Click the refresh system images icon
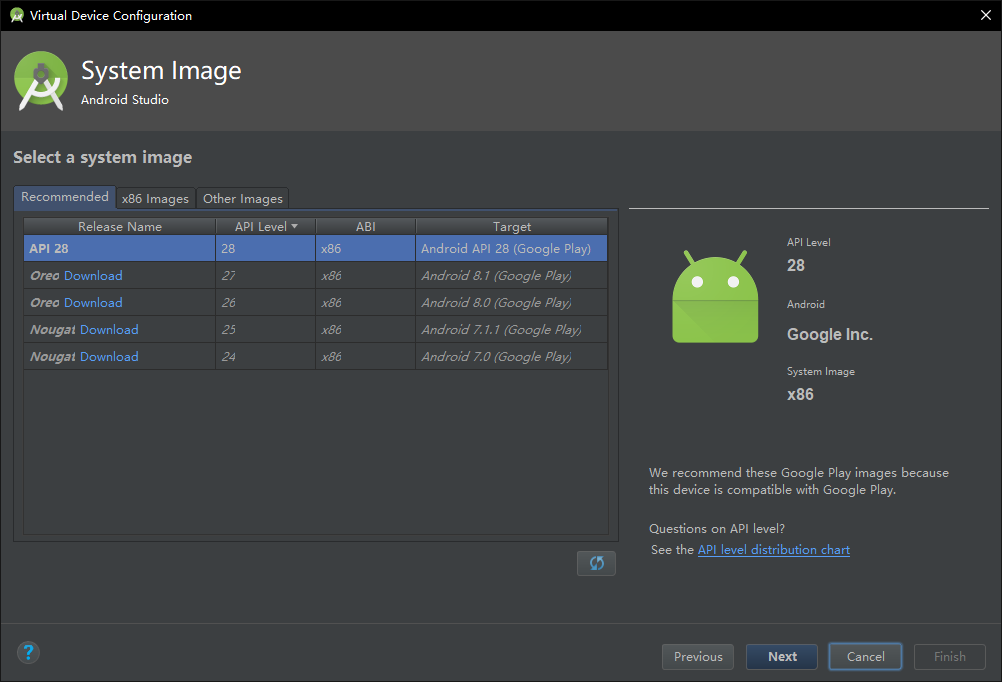The image size is (1002, 682). click(x=596, y=563)
